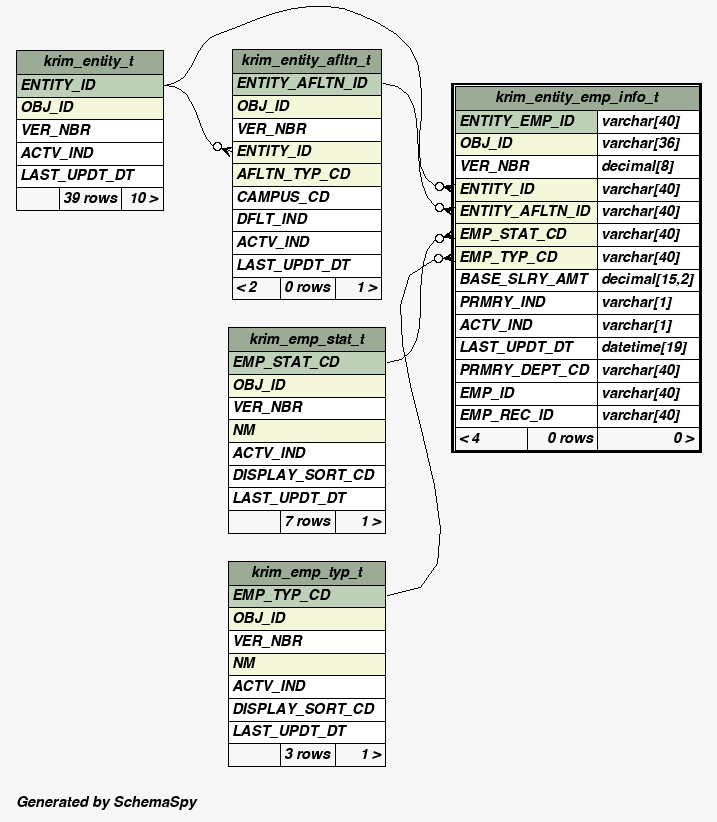Screen dimensions: 717x822
Task: Open the krim_entity_afltn_t table header
Action: tap(307, 61)
